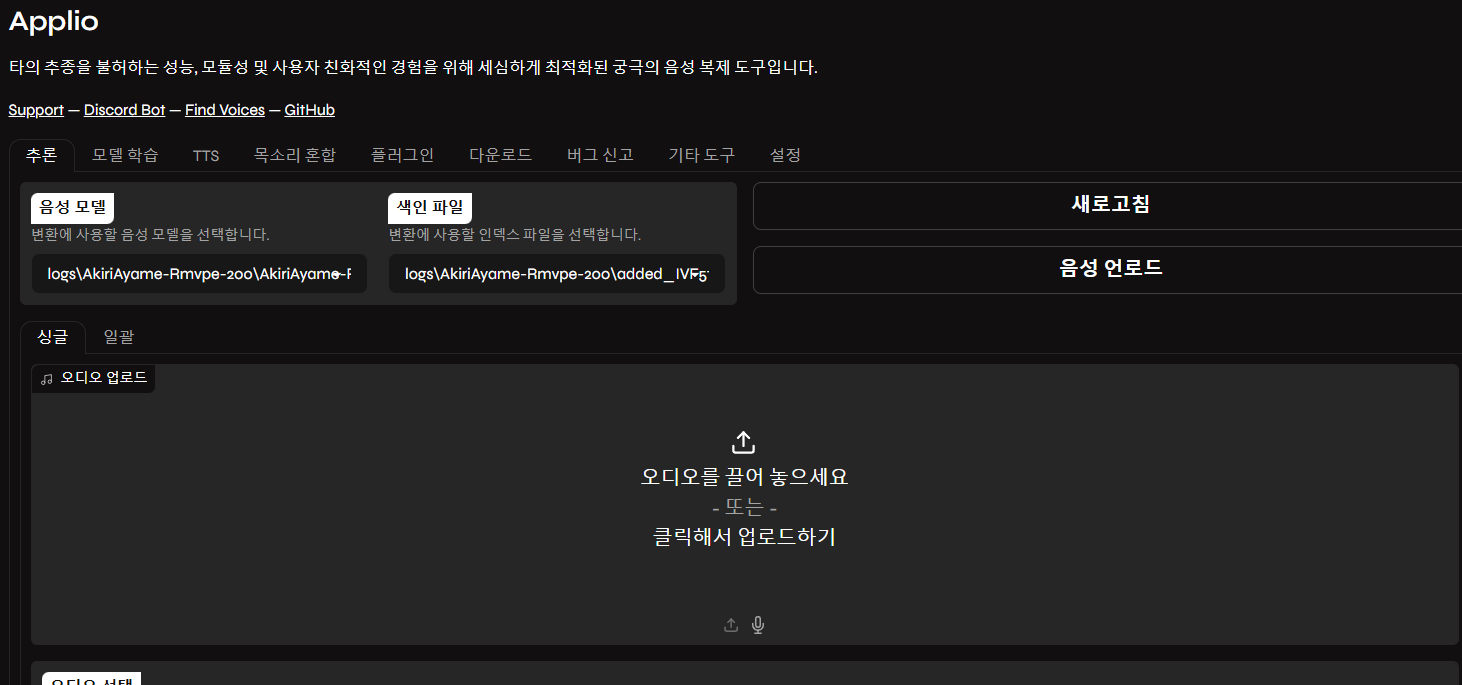Open the 색인 파일 dropdown
Viewport: 1462px width, 685px height.
pyautogui.click(x=556, y=273)
